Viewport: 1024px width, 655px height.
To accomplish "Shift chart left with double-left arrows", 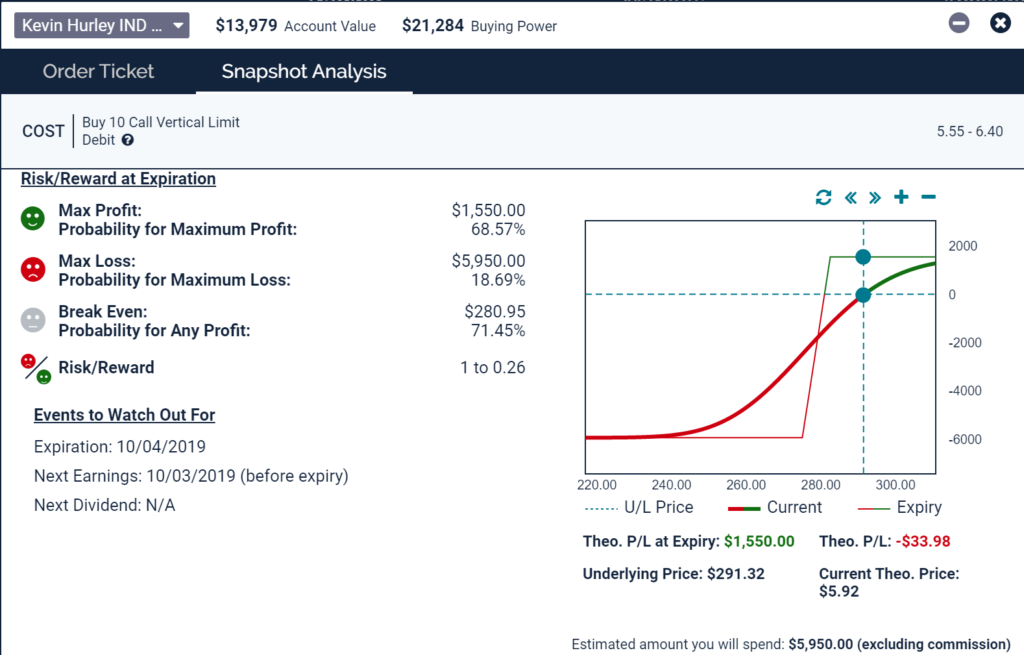I will 850,197.
